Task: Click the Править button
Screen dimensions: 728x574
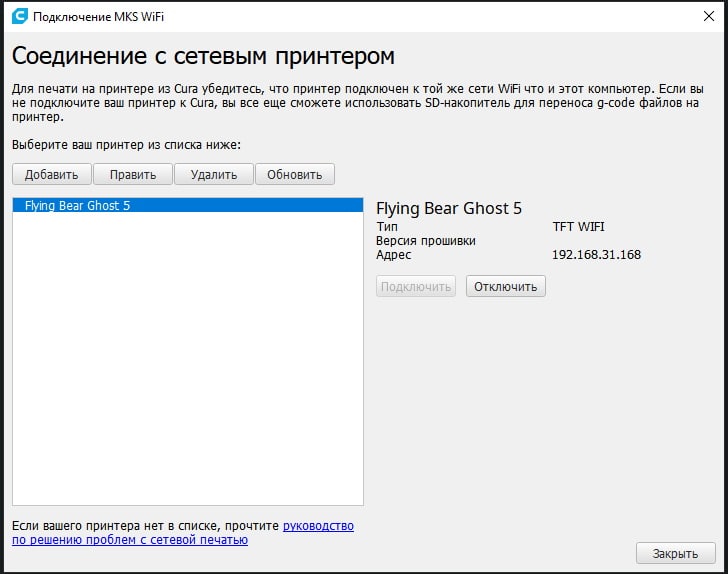Action: (x=133, y=174)
